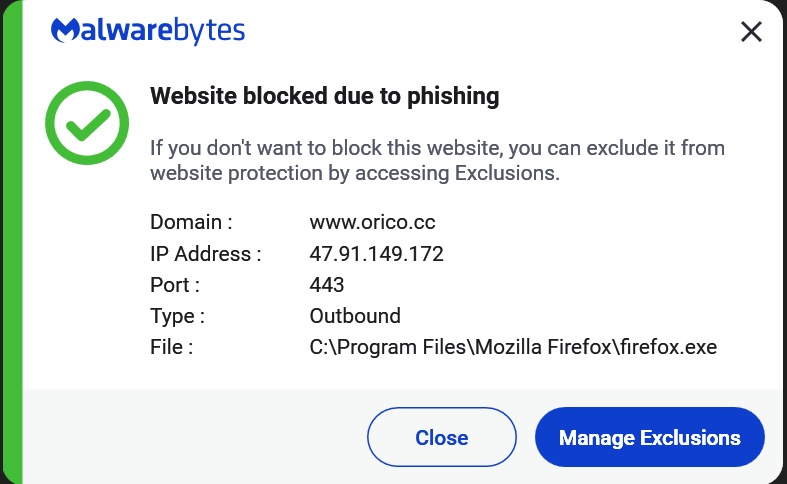The image size is (787, 484).
Task: Click the word 'Exclusions.' in the description
Action: coord(507,173)
